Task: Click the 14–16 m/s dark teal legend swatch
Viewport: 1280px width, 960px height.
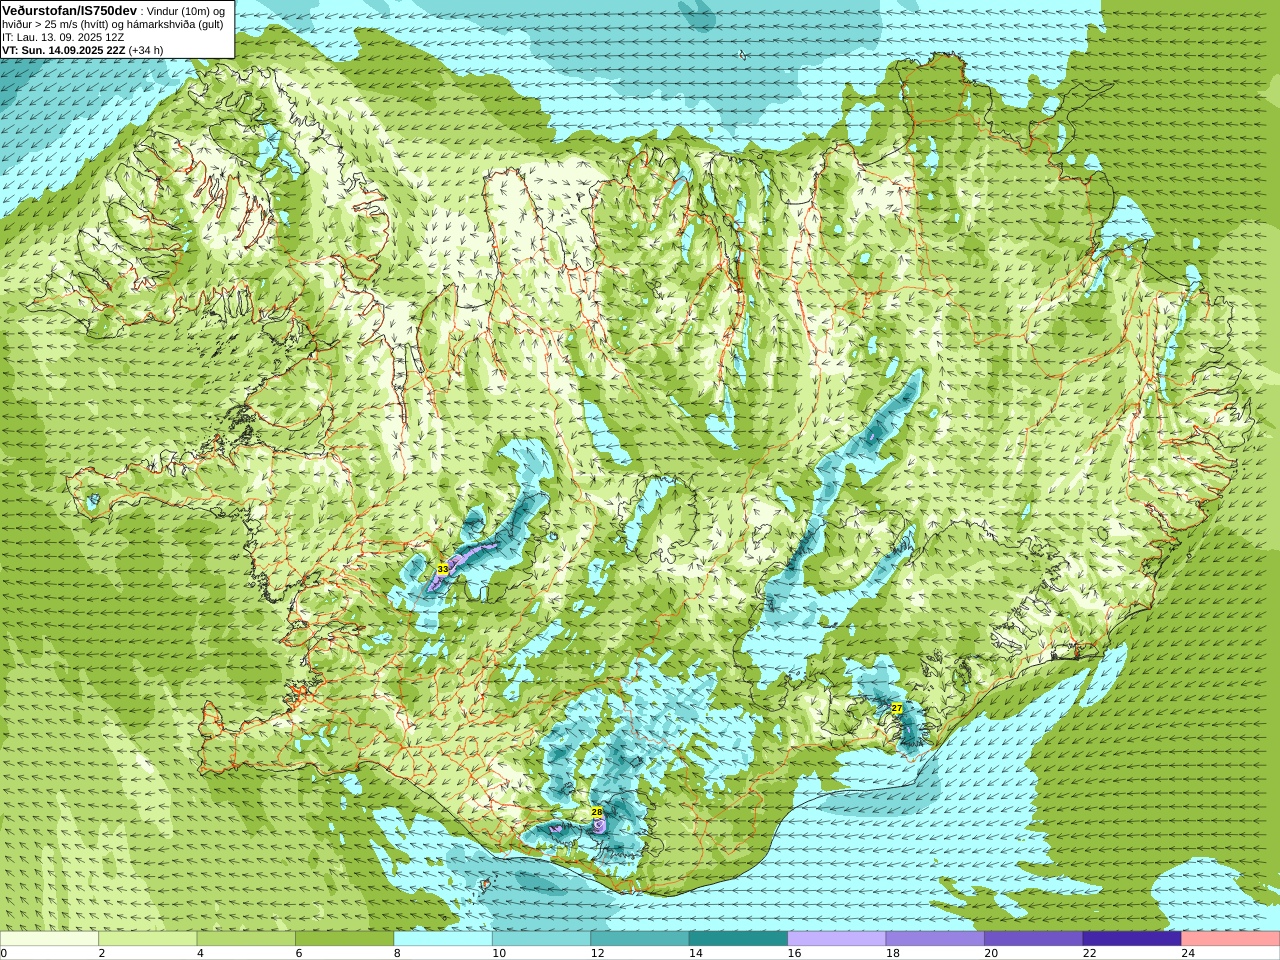Action: pyautogui.click(x=738, y=939)
